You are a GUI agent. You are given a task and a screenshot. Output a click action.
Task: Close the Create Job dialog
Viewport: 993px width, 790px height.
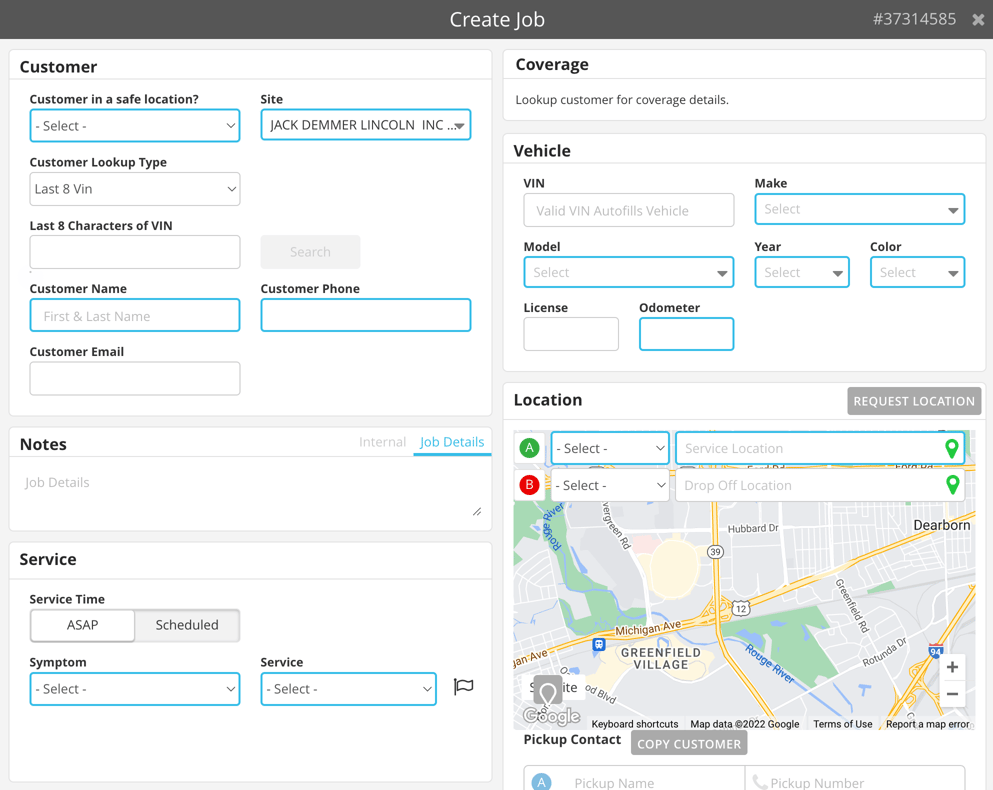click(x=978, y=20)
